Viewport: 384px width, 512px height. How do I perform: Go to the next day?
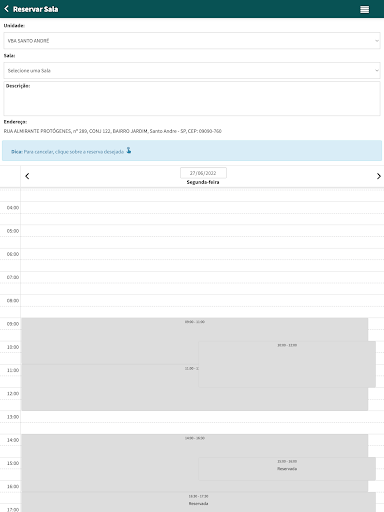378,176
